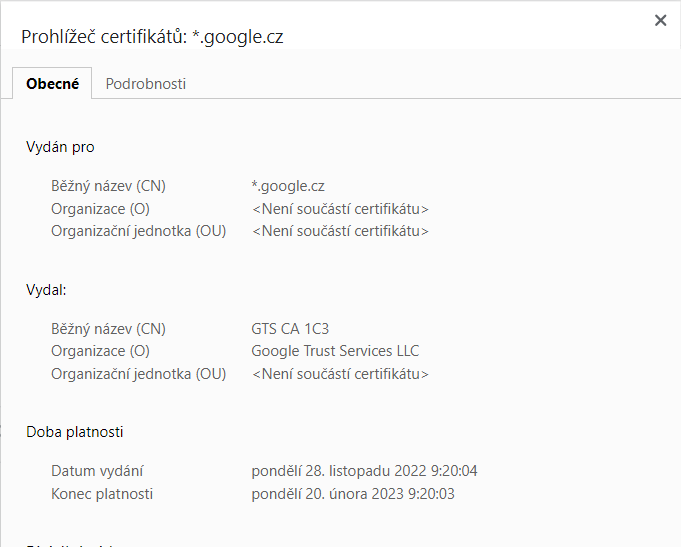Click Běžný název (CN) label under Vydal
This screenshot has width=681, height=547.
click(109, 329)
